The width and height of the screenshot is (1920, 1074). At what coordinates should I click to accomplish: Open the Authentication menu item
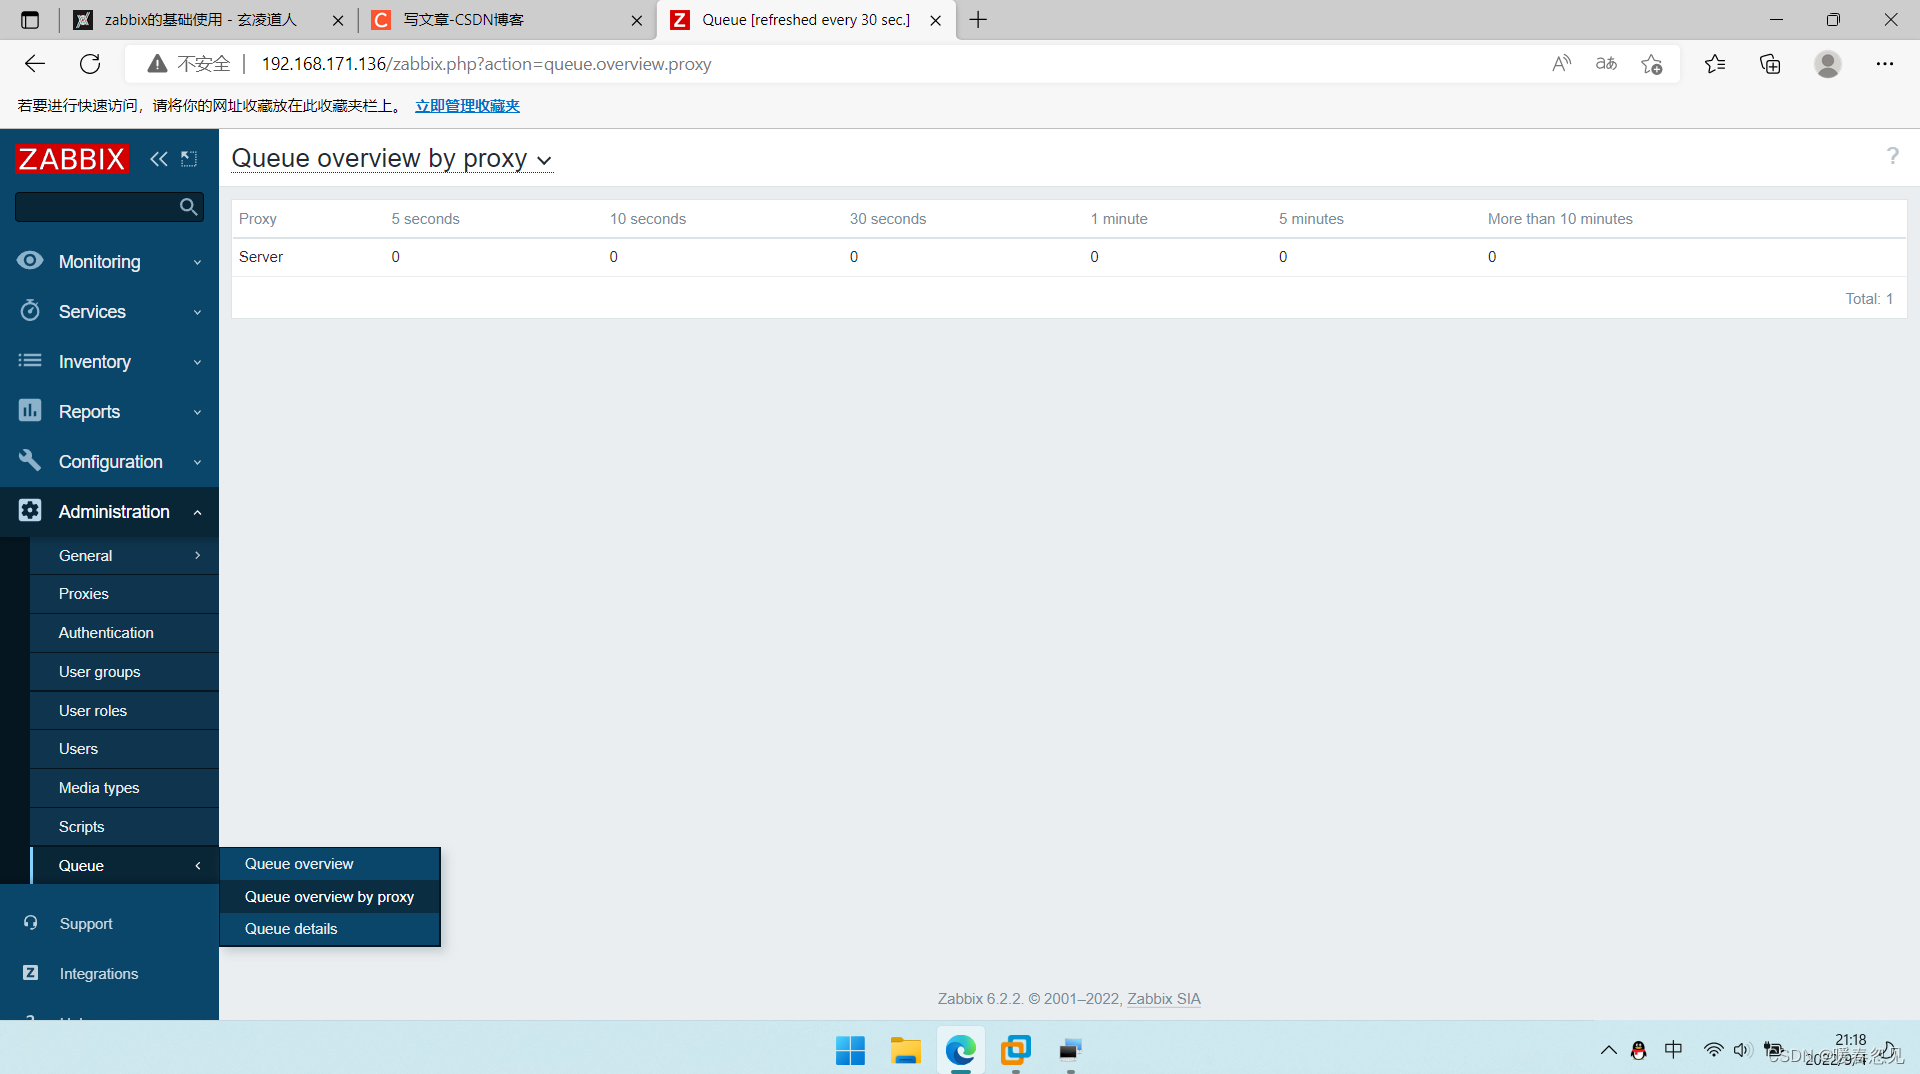[x=124, y=633]
